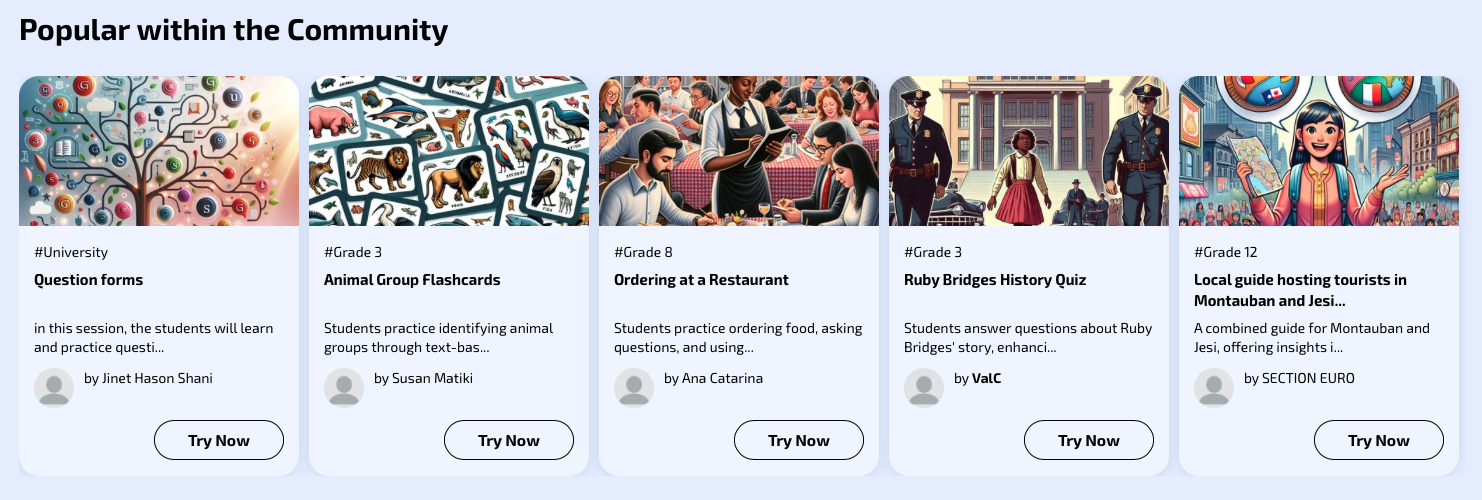Select the #University tag on Question forms

pos(71,252)
